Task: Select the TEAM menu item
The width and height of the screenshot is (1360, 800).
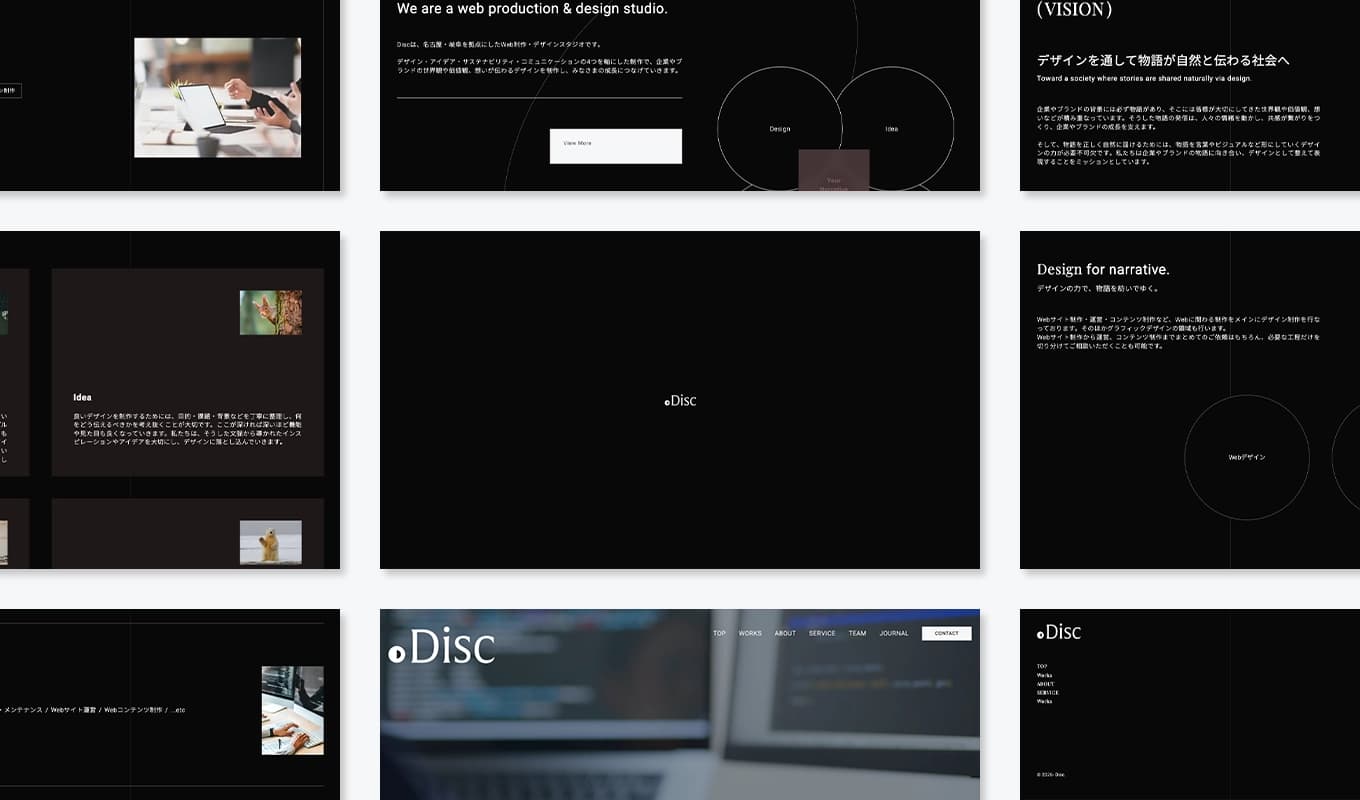Action: pos(857,633)
